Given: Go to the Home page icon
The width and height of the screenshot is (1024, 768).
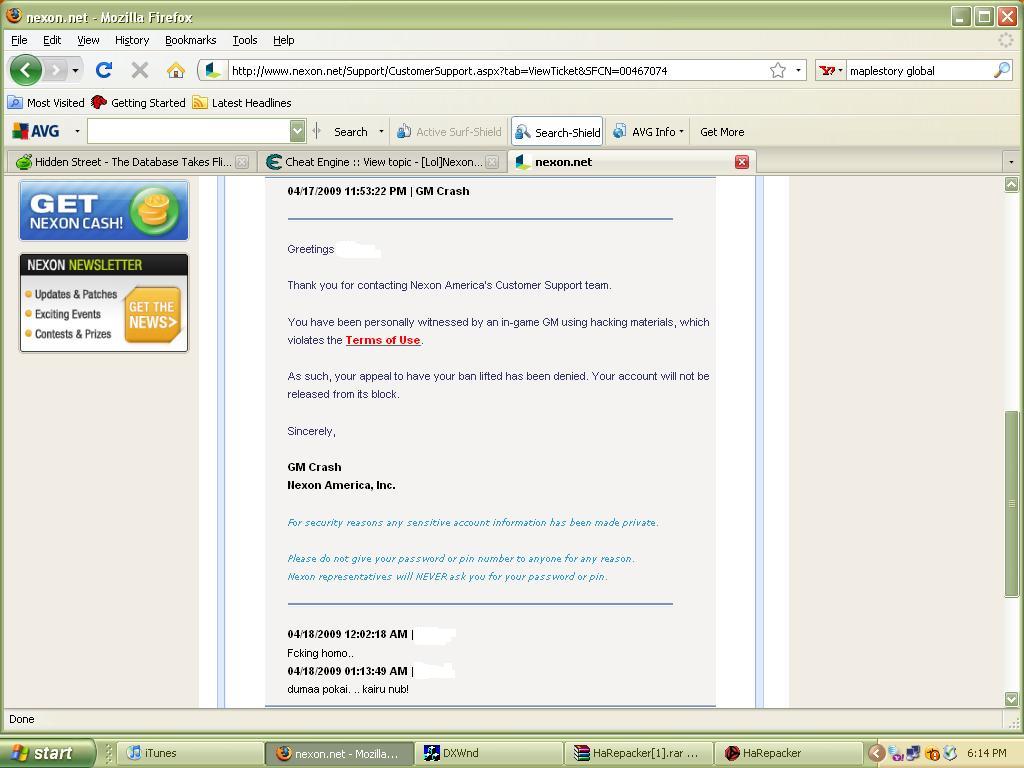Looking at the screenshot, I should [x=175, y=70].
